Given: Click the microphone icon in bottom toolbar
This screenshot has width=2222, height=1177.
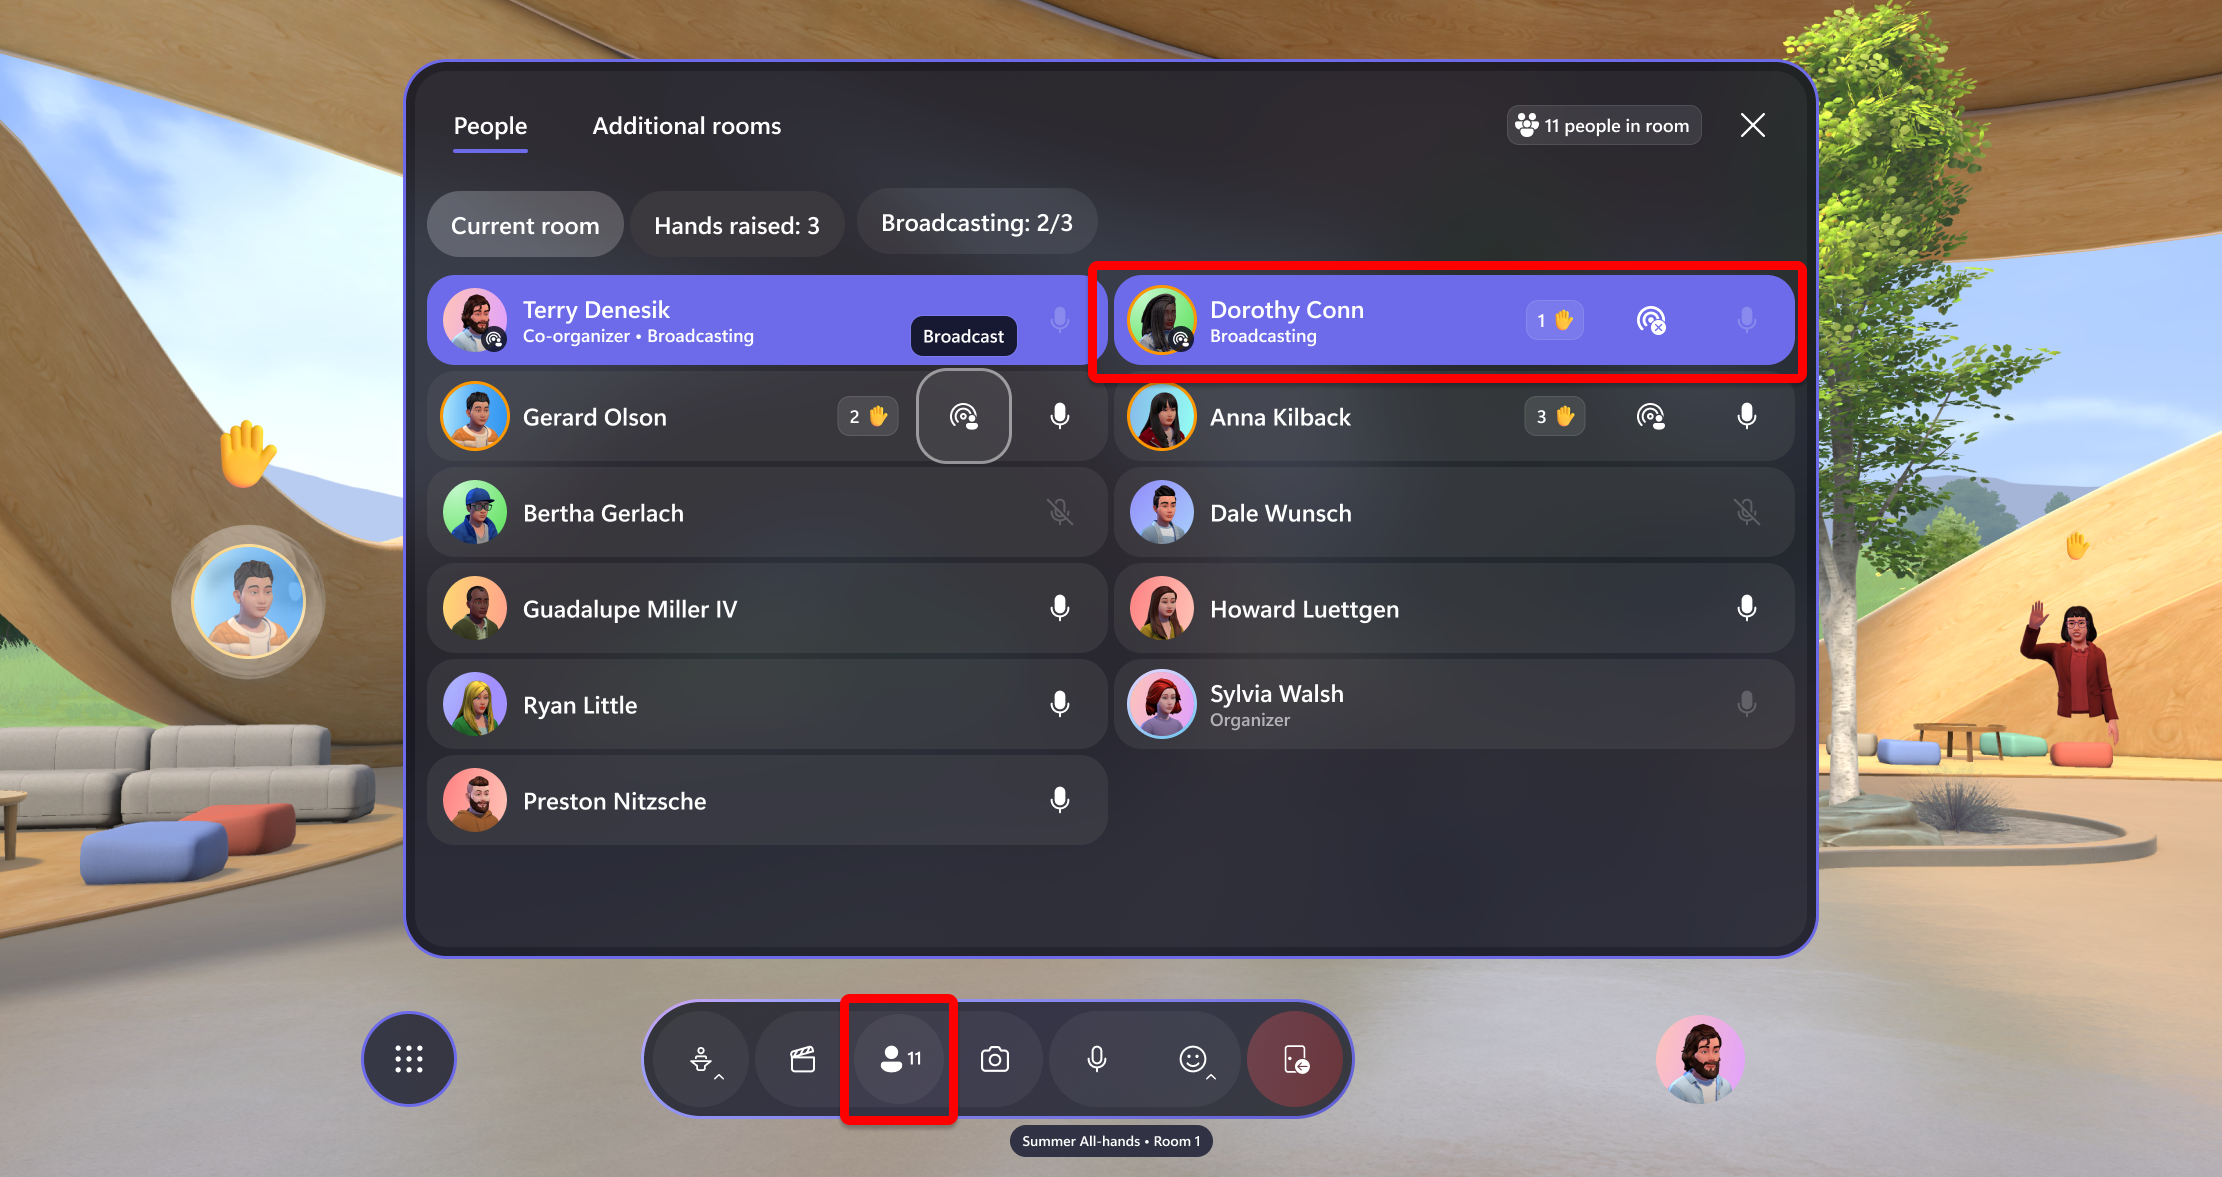Looking at the screenshot, I should 1096,1058.
